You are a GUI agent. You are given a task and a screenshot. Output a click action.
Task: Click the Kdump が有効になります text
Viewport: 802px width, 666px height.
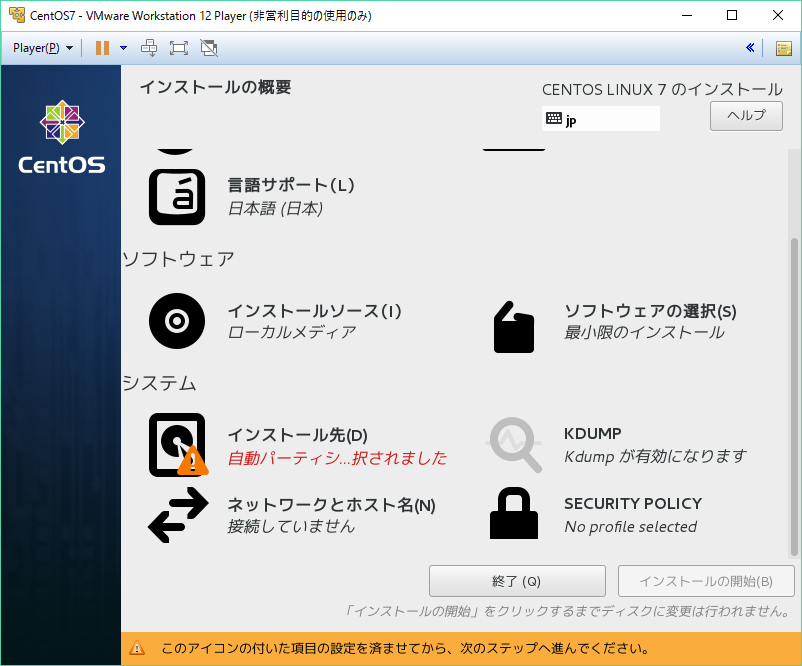[655, 456]
